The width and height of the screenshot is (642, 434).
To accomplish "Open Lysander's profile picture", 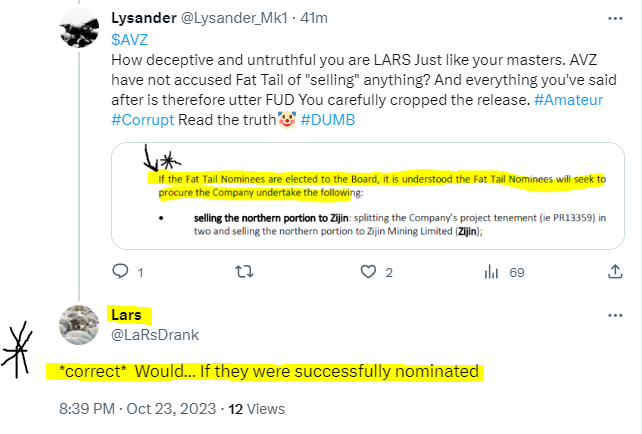I will (x=80, y=32).
